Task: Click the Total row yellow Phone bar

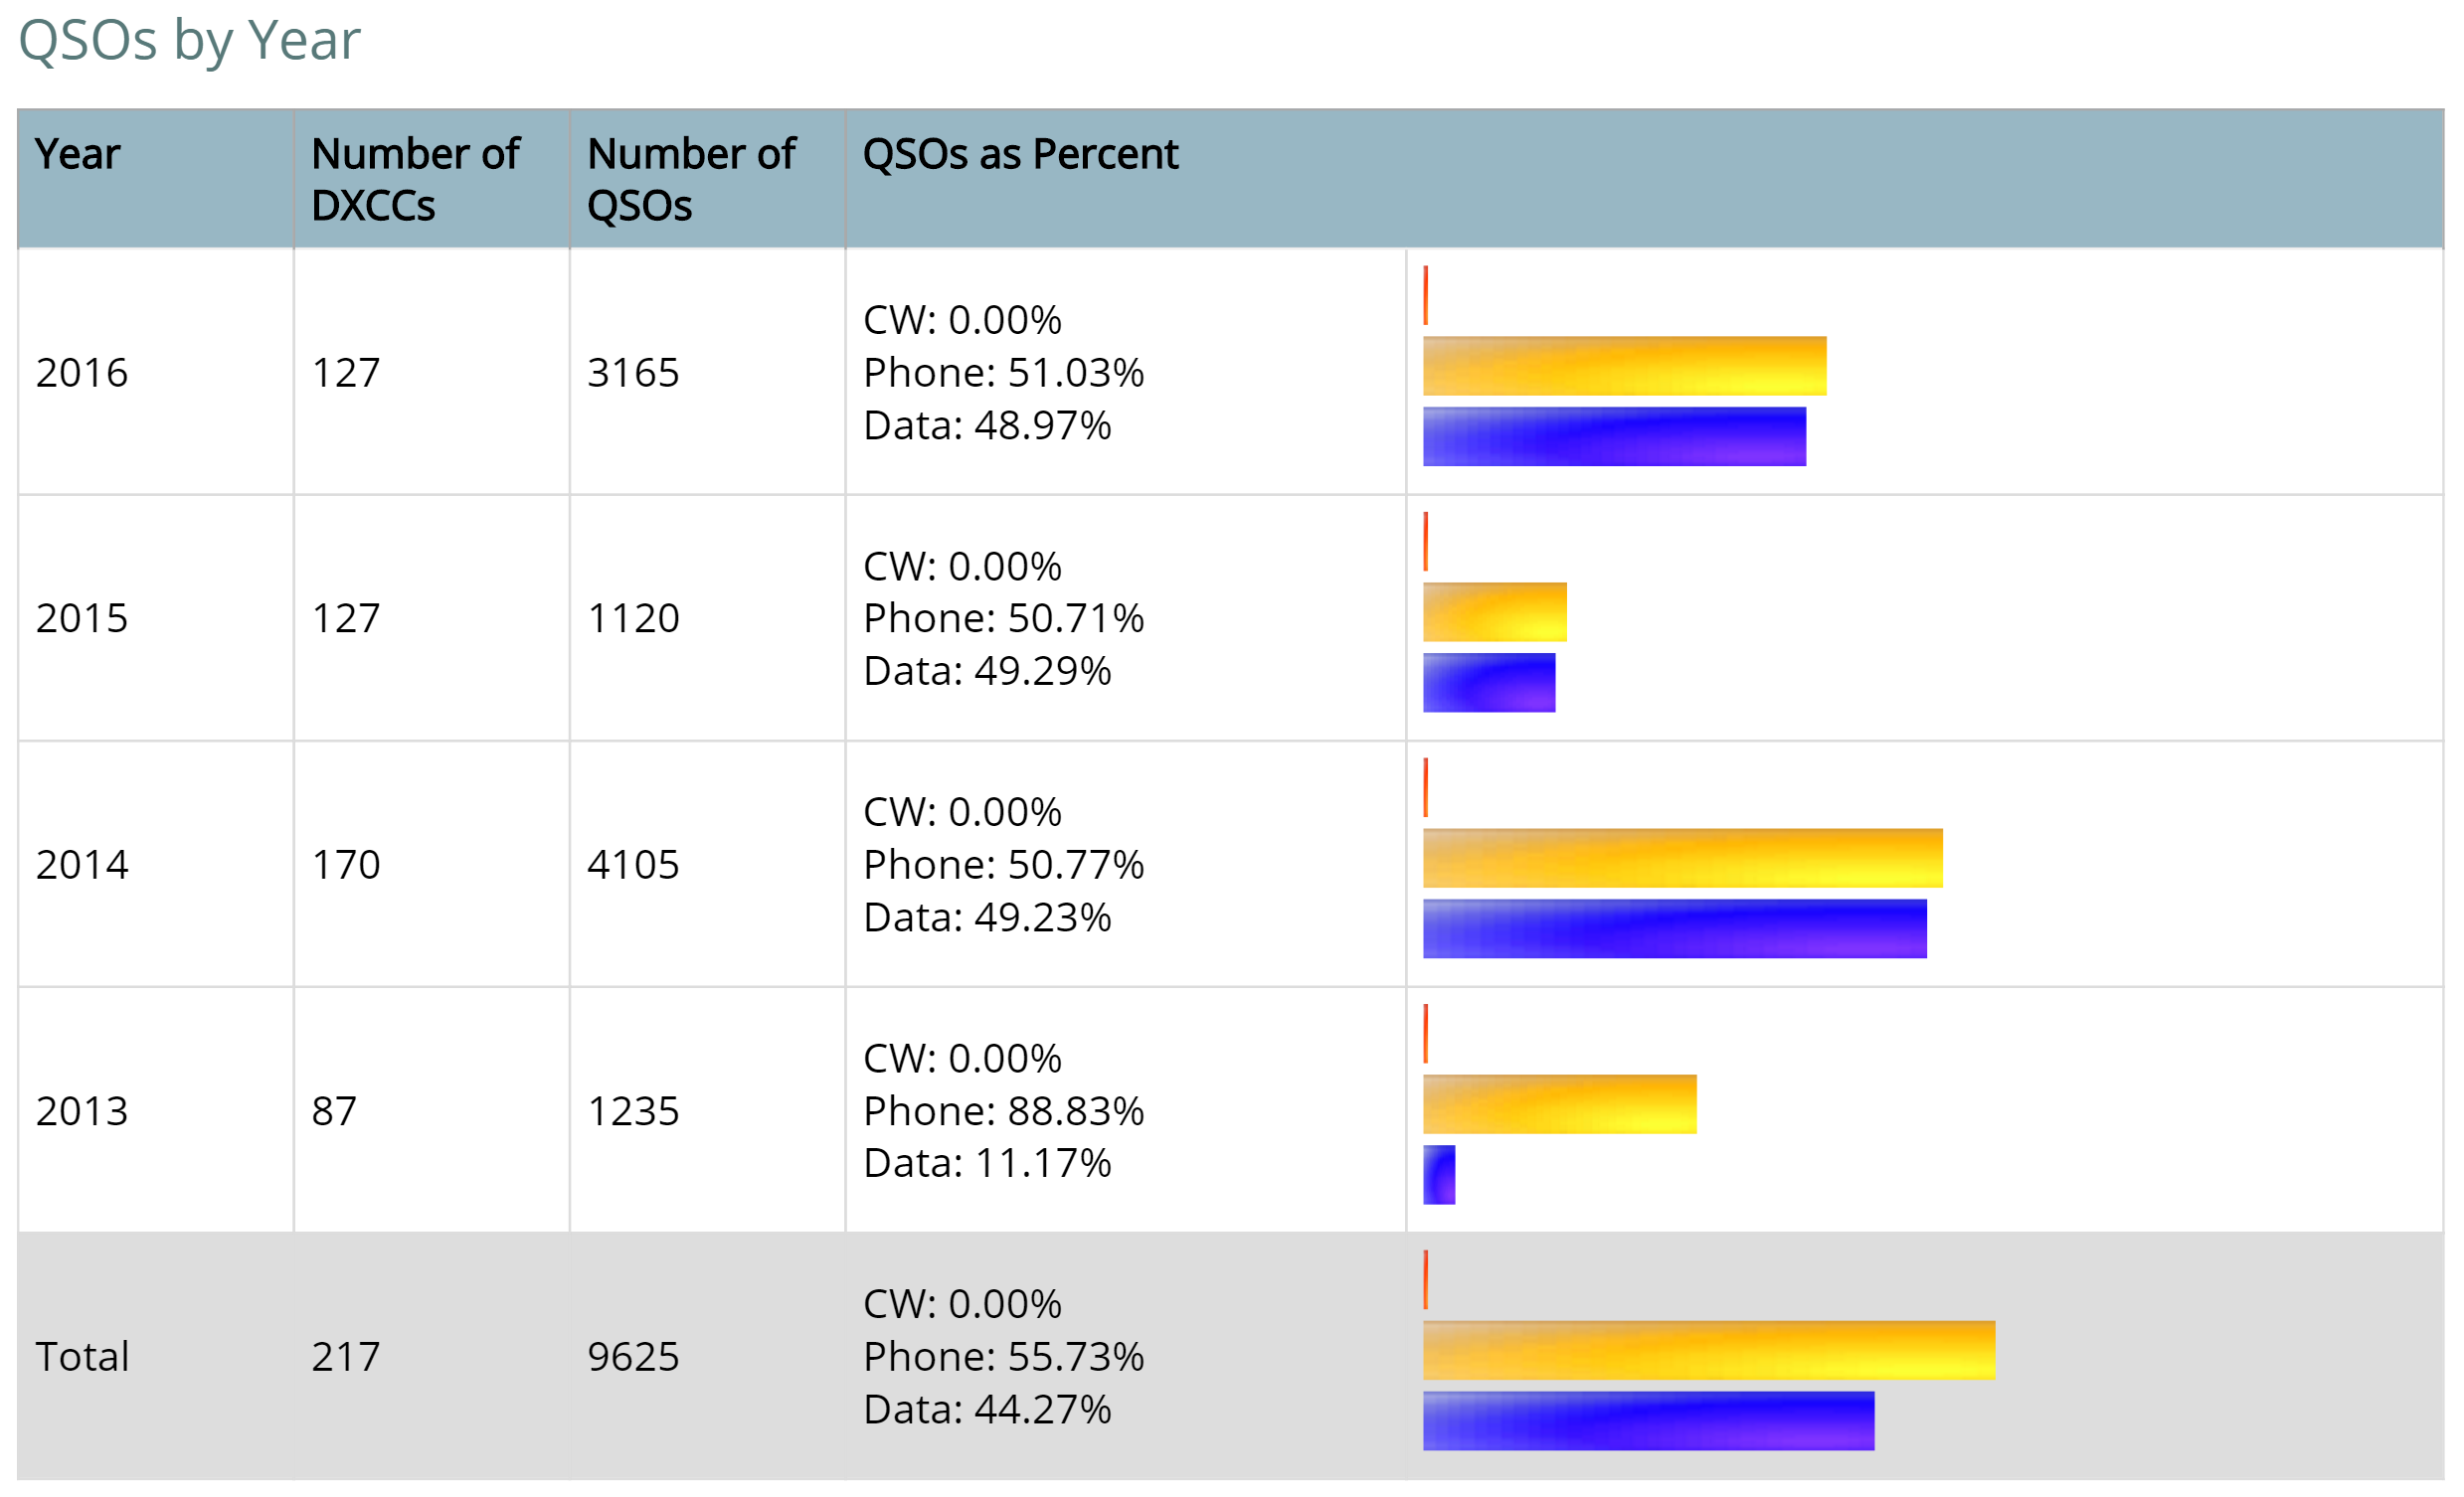Action: tap(1708, 1350)
